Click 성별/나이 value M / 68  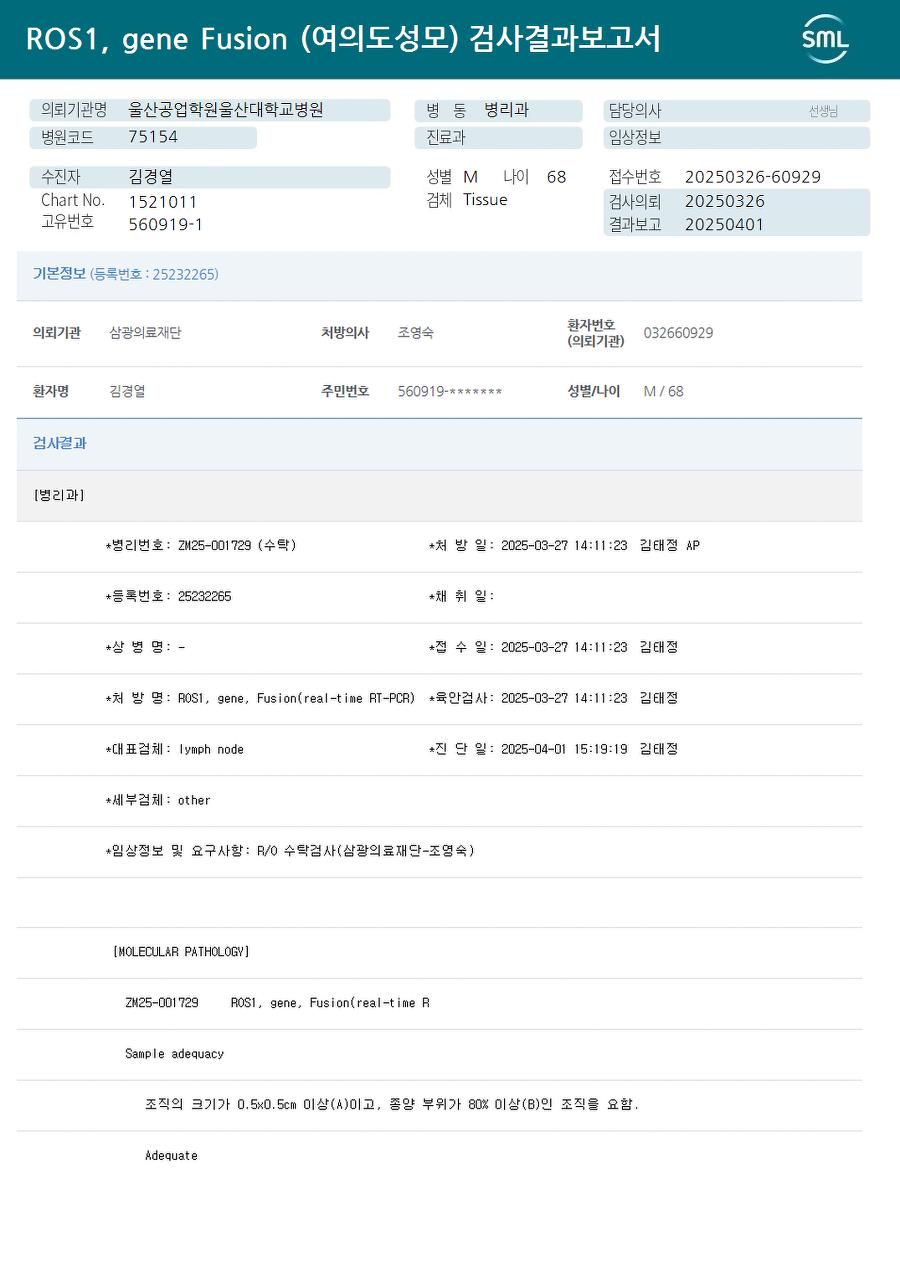(x=663, y=391)
